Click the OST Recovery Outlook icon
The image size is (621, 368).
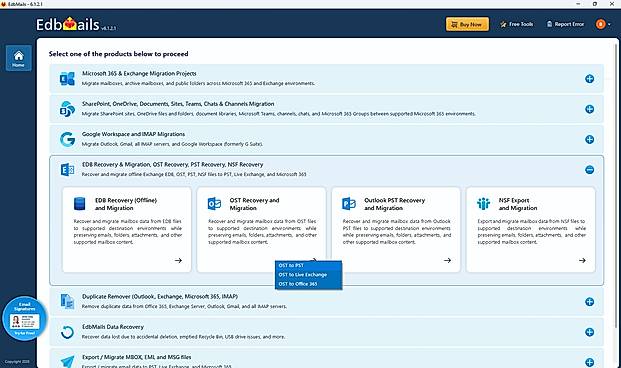[x=214, y=204]
